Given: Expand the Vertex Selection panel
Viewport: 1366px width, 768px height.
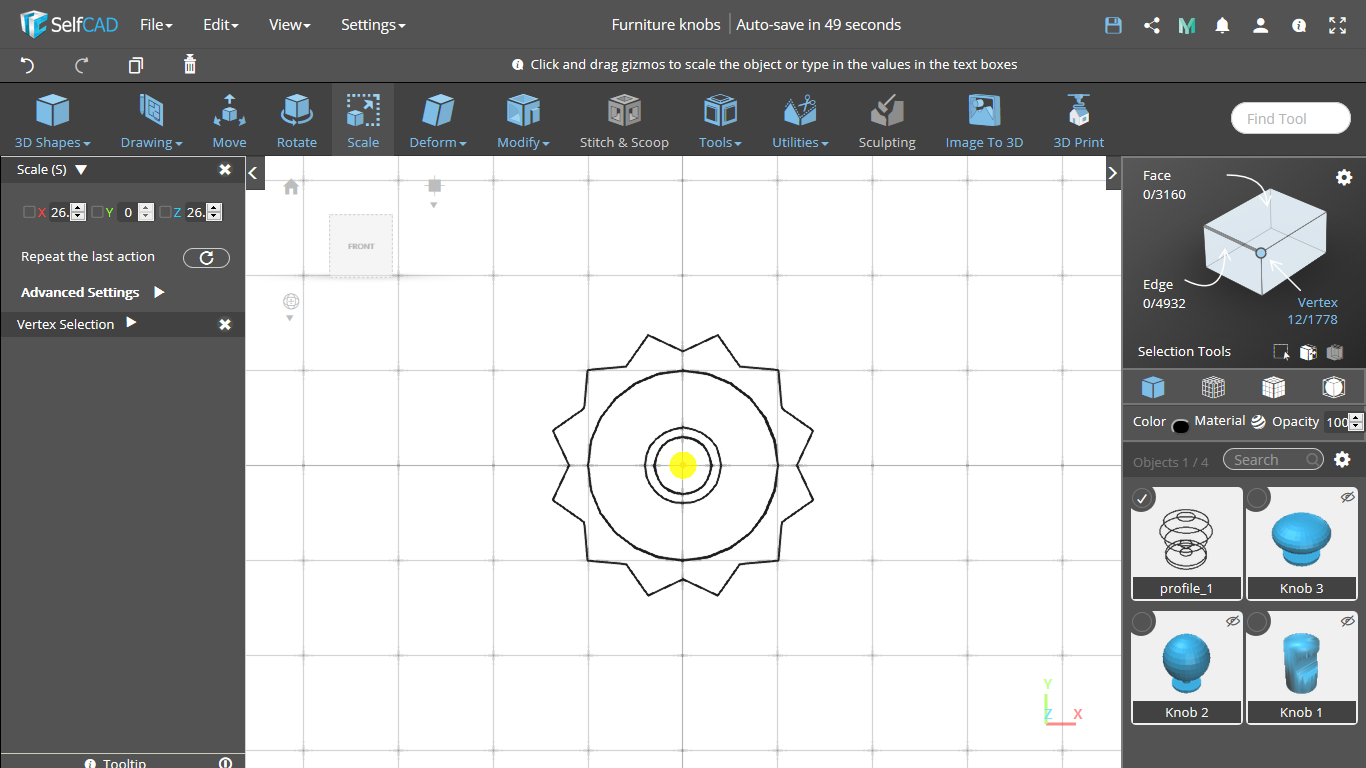Looking at the screenshot, I should [130, 323].
